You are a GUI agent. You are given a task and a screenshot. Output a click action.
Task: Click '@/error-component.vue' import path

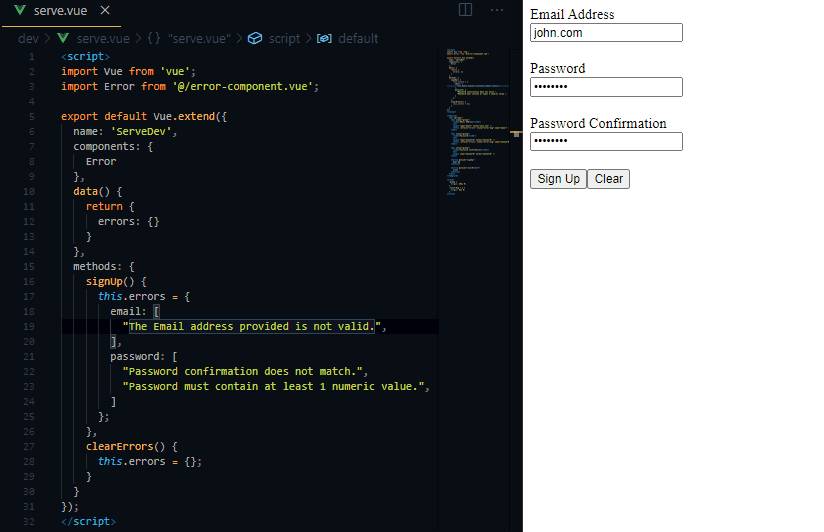point(242,86)
